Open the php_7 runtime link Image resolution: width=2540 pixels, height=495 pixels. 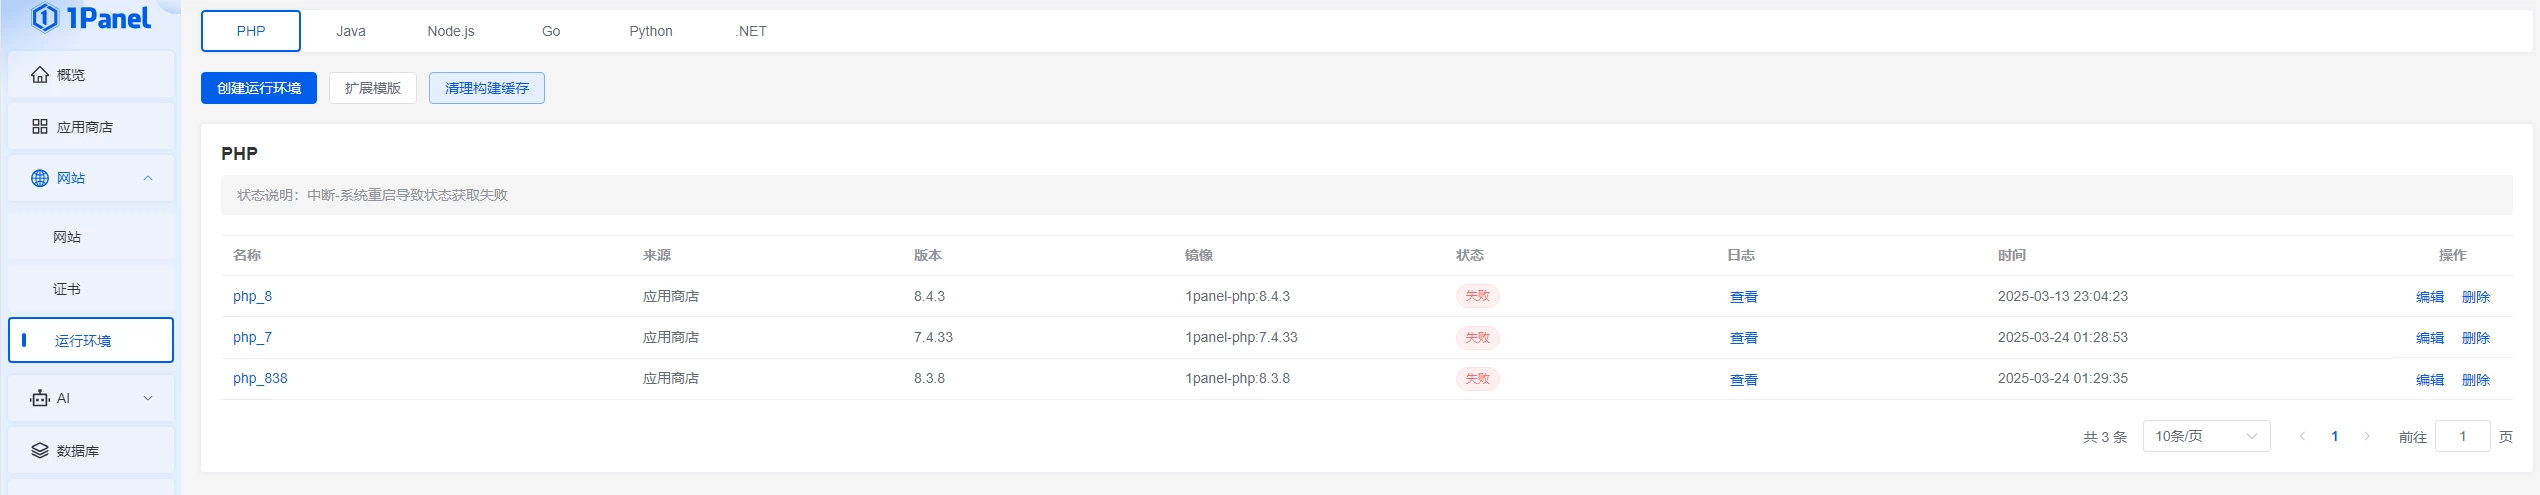252,337
